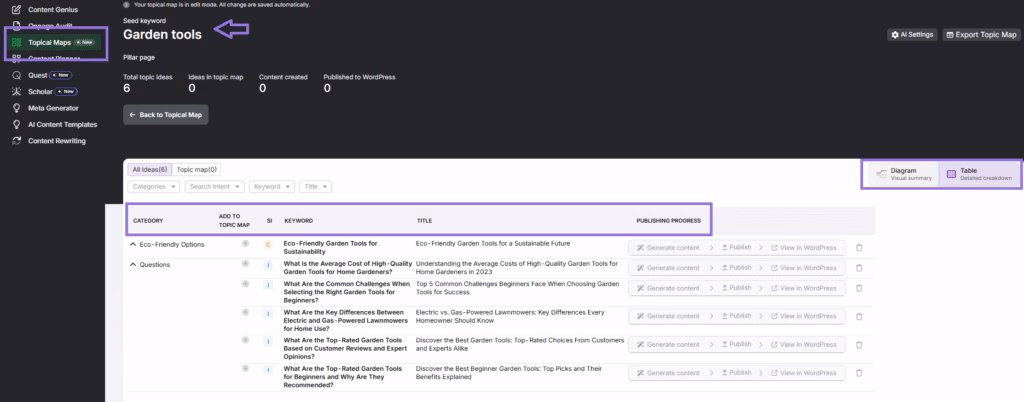
Task: Open the Search Intent filter dropdown
Action: pos(215,186)
